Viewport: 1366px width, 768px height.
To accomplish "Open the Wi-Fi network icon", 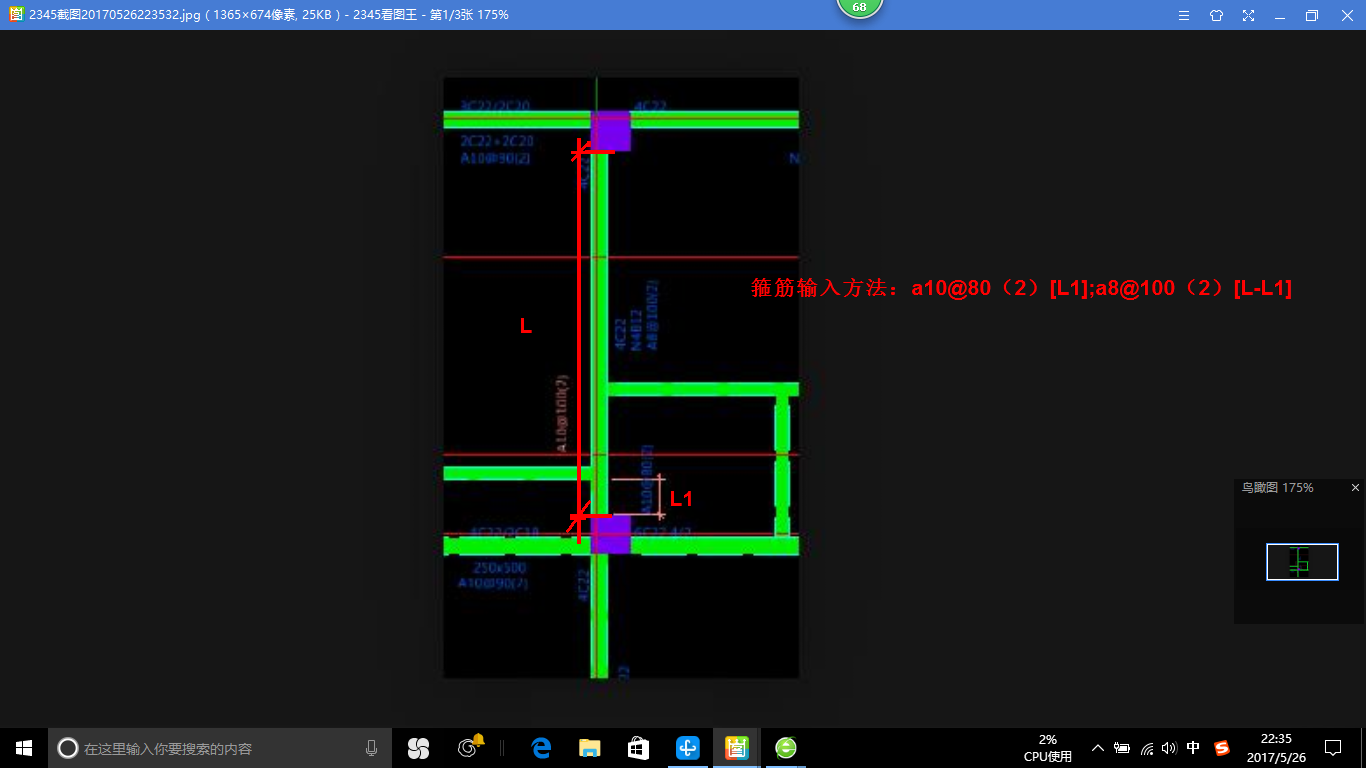I will (1146, 748).
